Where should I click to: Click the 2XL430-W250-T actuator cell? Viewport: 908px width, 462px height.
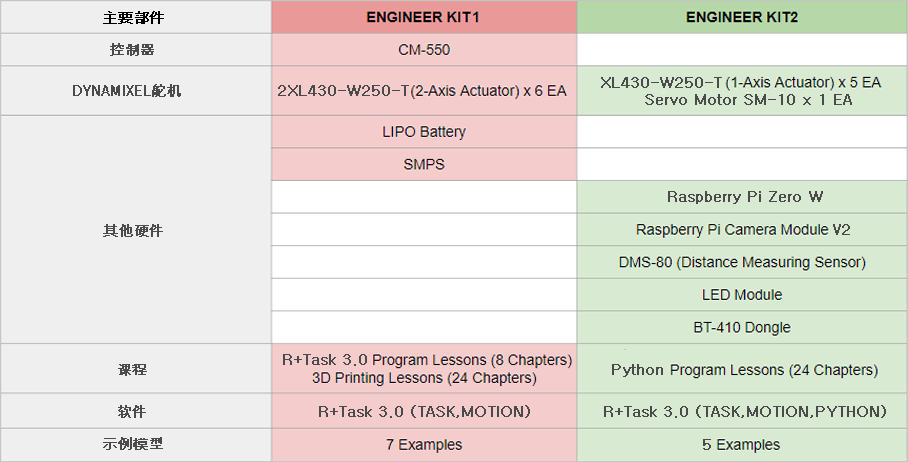tap(424, 91)
